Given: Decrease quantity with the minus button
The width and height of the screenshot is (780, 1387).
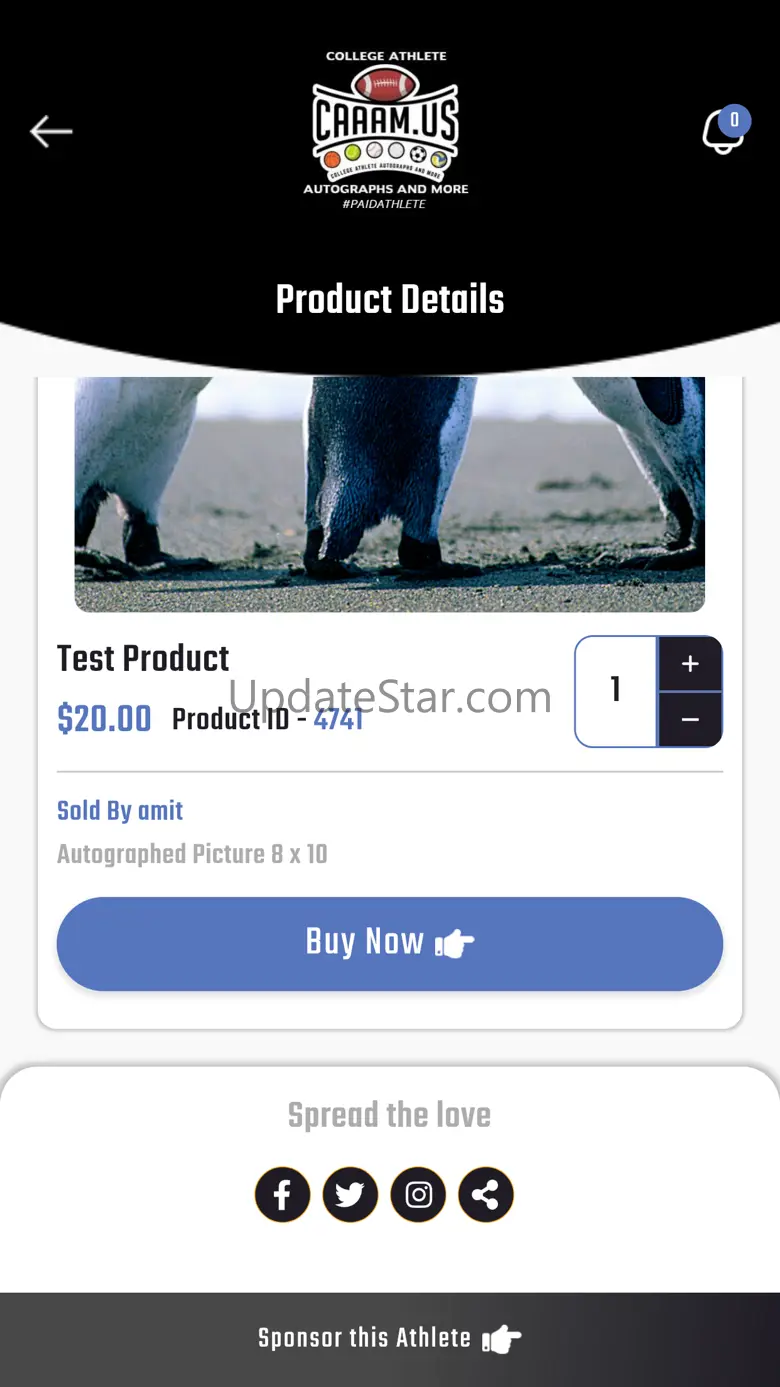Looking at the screenshot, I should point(690,719).
